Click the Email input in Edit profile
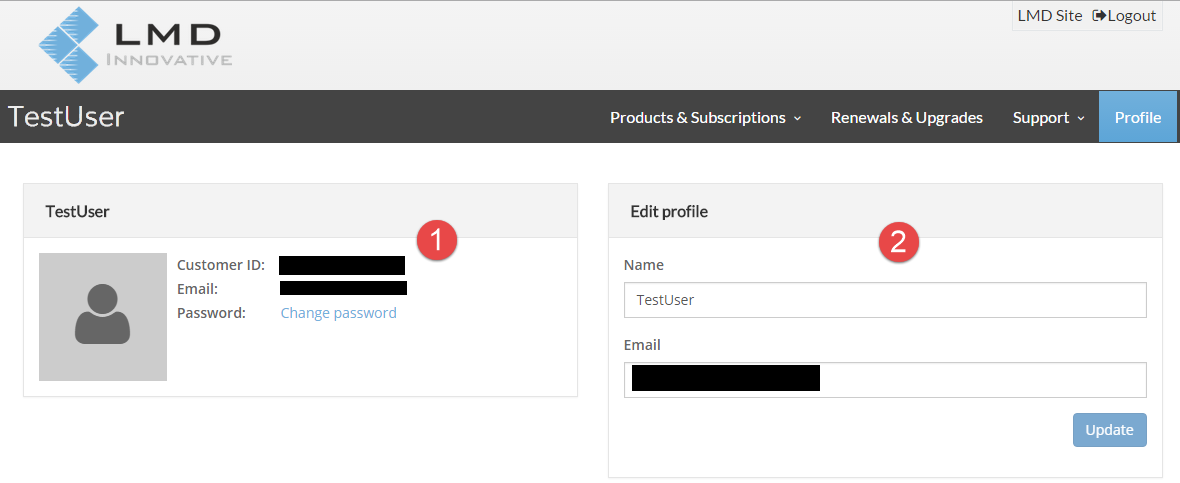 click(980, 379)
